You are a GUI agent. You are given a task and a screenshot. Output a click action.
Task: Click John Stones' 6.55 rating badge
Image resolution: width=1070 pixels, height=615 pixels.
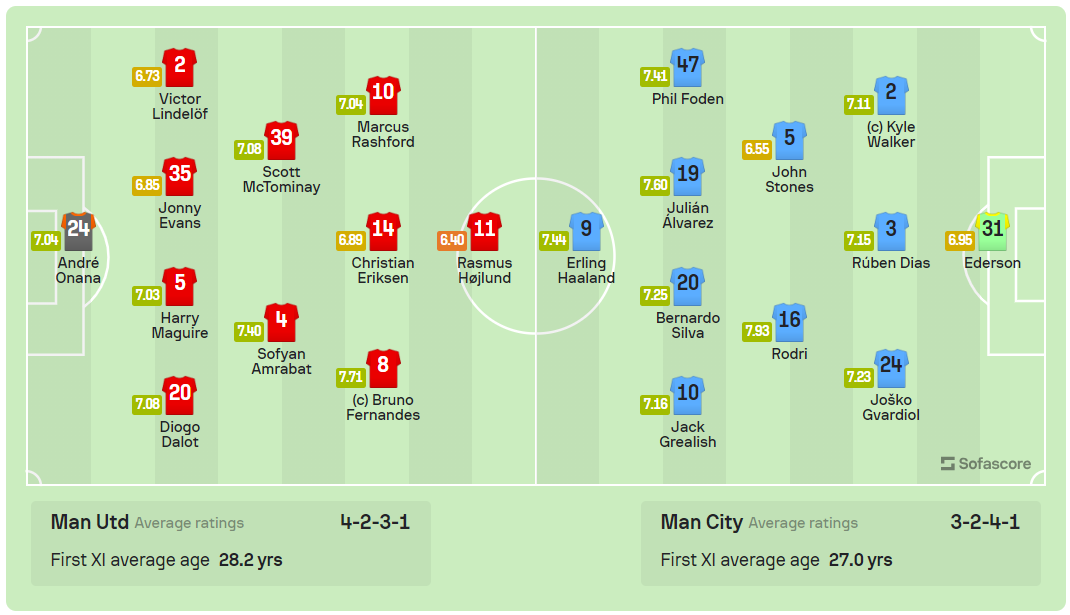point(758,149)
